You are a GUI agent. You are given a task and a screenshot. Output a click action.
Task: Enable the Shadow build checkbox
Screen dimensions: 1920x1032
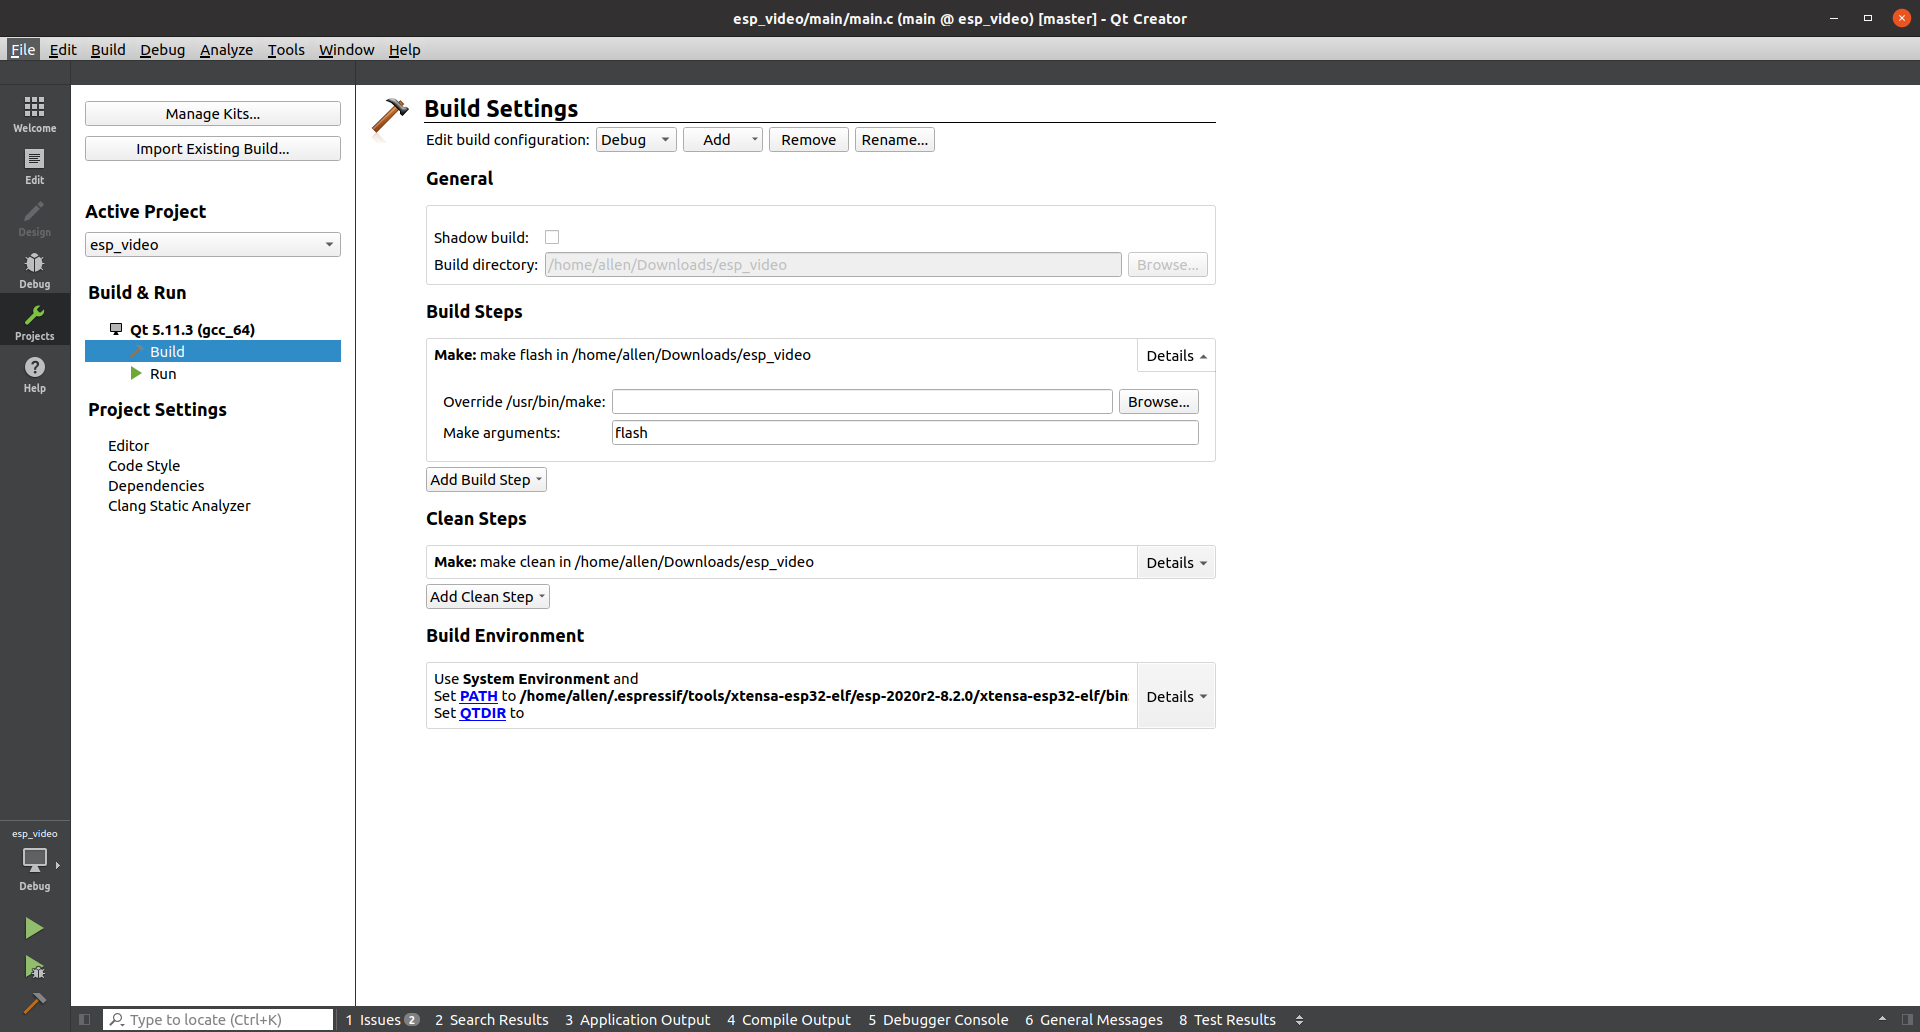pyautogui.click(x=552, y=237)
